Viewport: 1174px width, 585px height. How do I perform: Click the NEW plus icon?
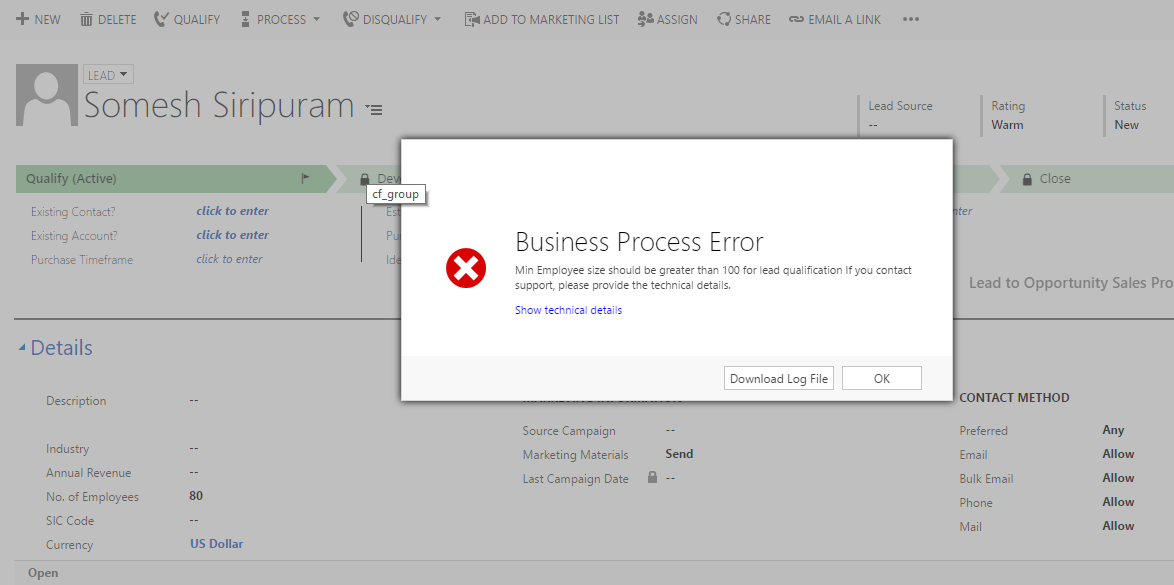[22, 19]
